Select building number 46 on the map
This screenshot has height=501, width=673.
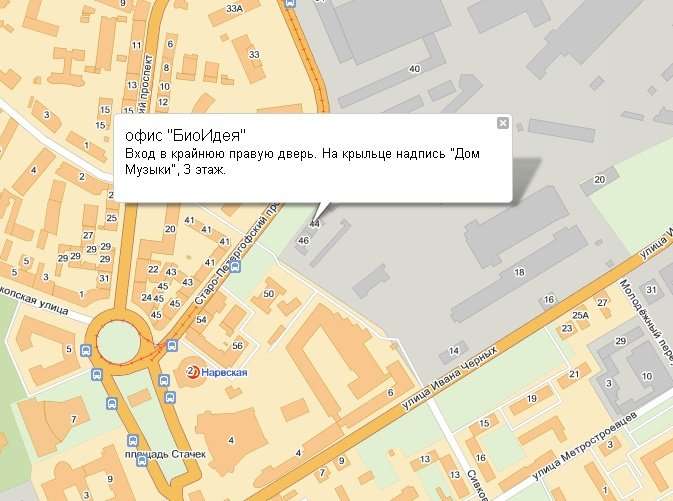(303, 240)
